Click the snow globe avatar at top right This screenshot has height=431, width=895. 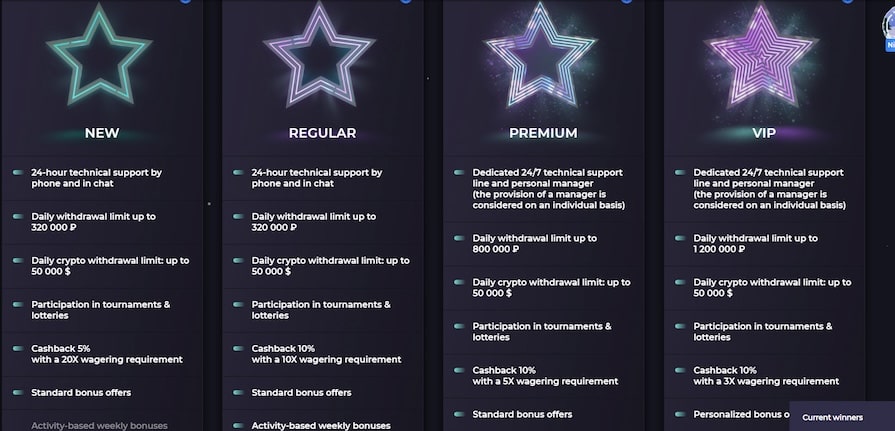point(889,26)
